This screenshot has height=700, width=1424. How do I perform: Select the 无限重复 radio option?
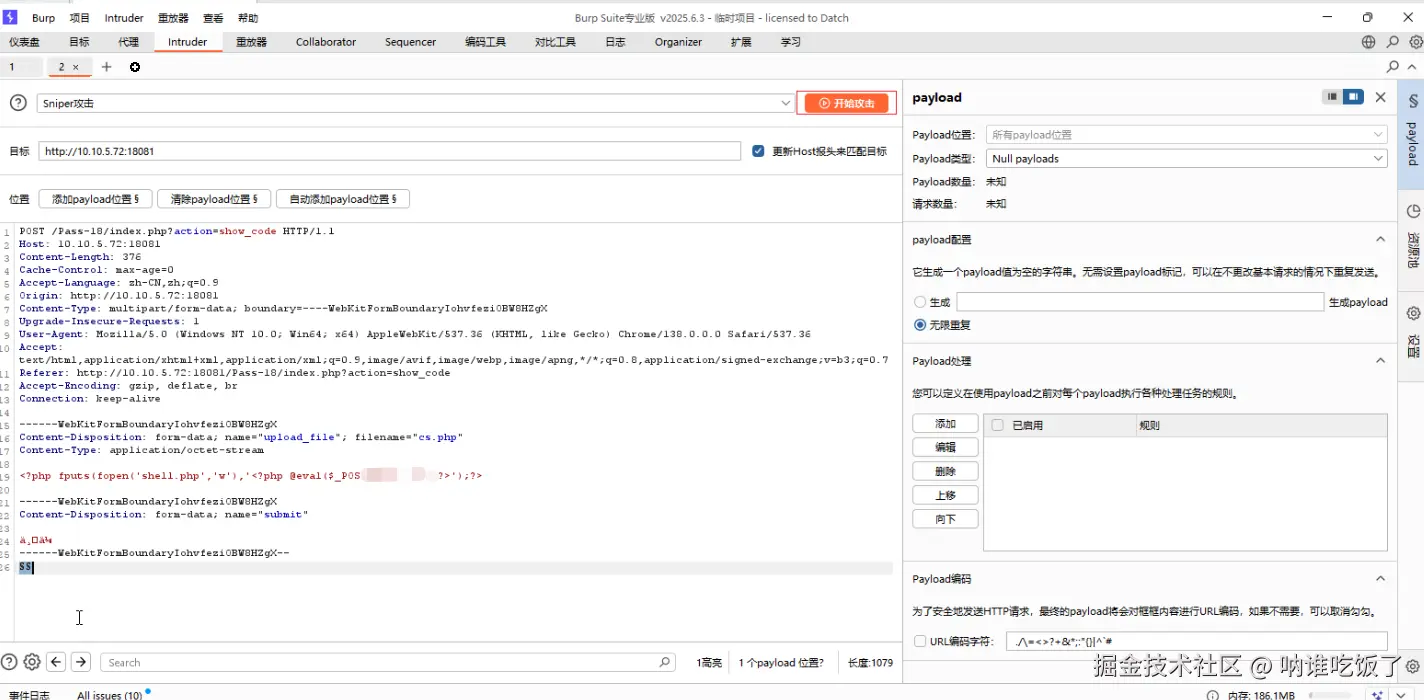(x=920, y=325)
